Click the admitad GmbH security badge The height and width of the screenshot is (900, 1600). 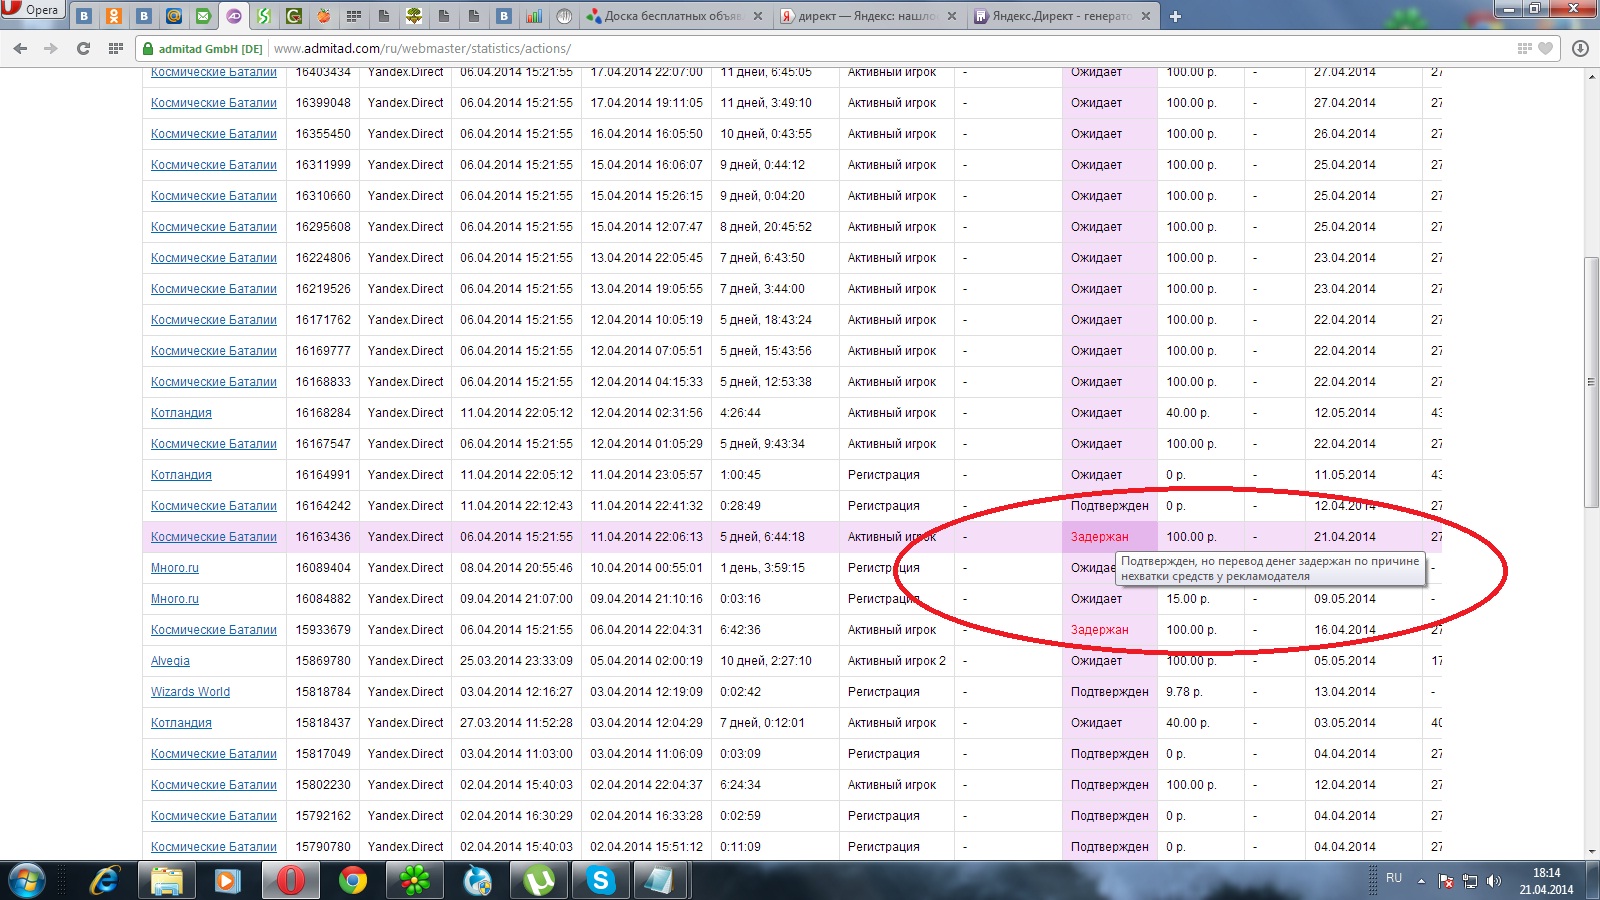[203, 48]
